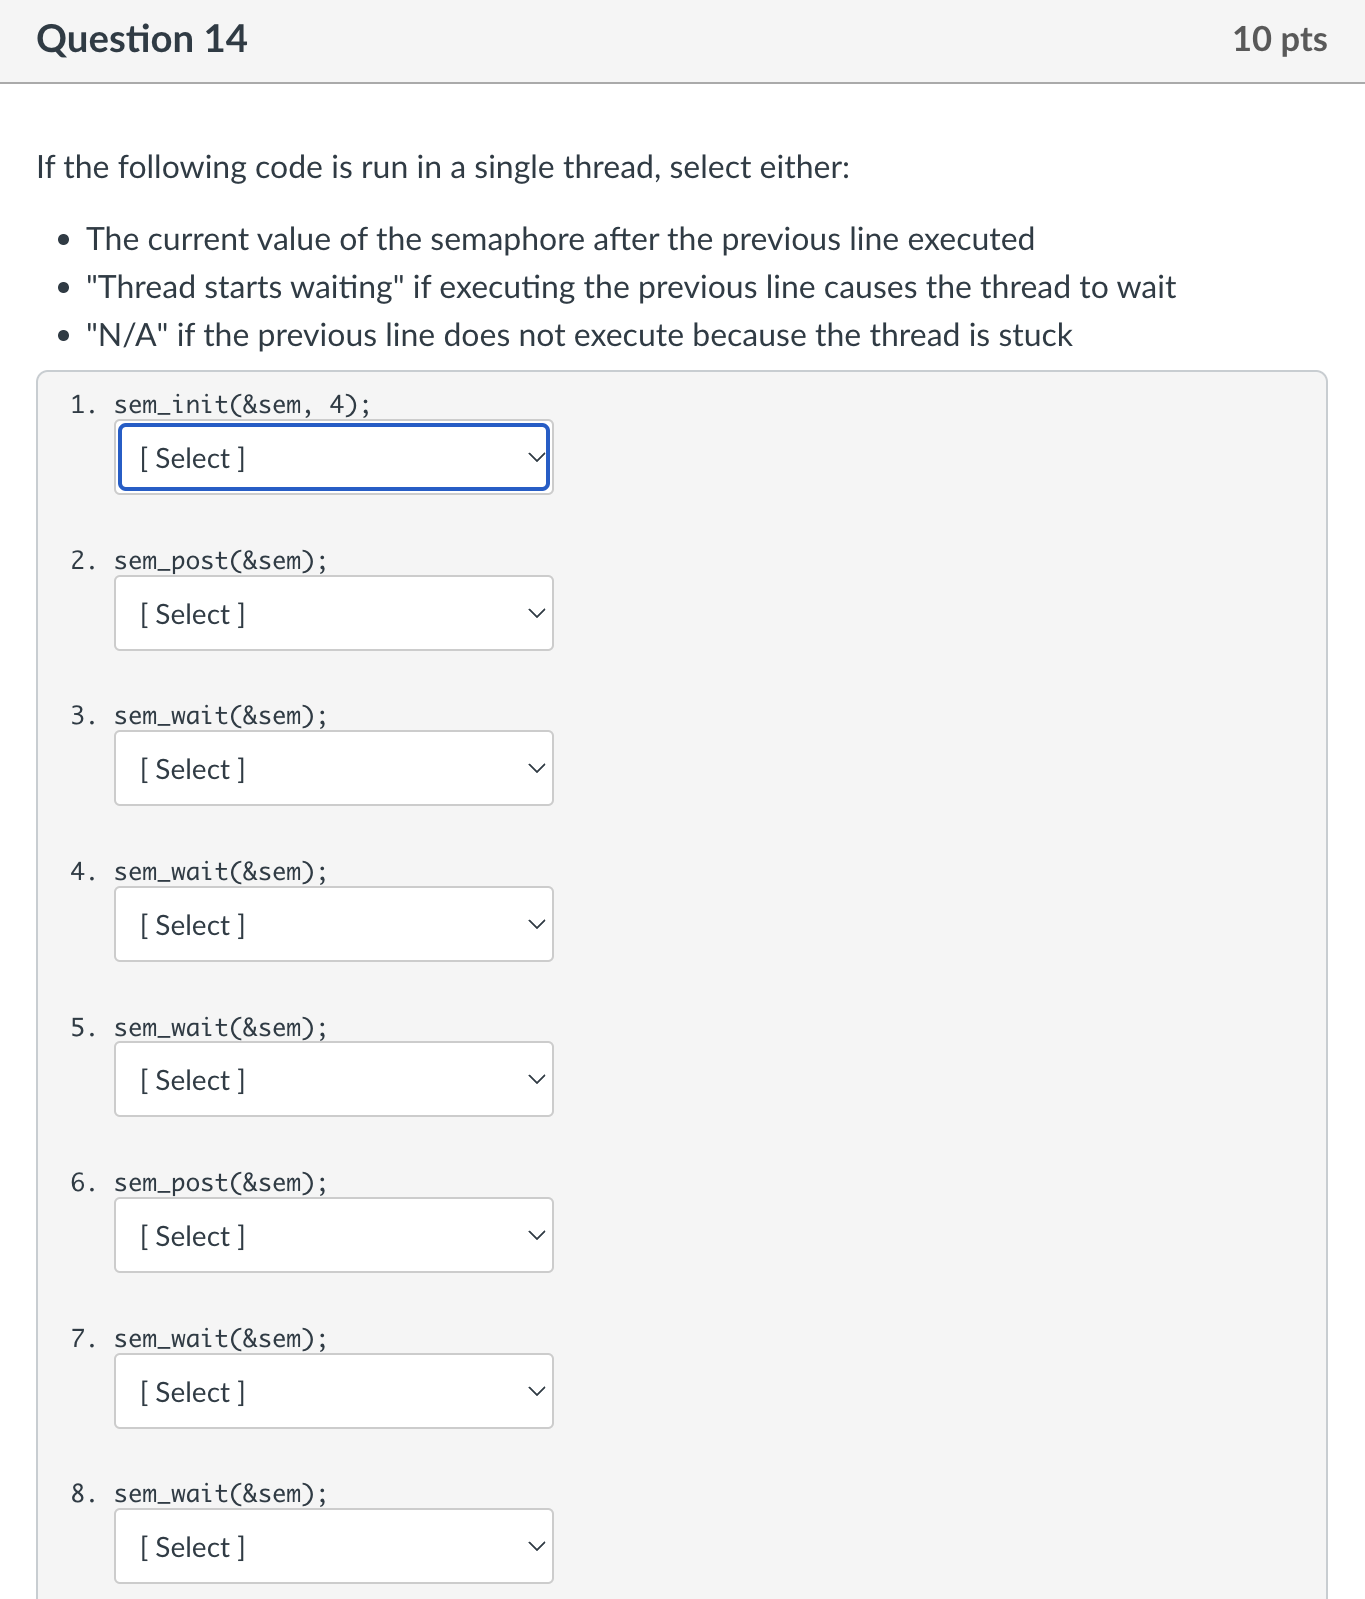Open the dropdown for line 5 sem_wait
The height and width of the screenshot is (1599, 1365).
334,1079
